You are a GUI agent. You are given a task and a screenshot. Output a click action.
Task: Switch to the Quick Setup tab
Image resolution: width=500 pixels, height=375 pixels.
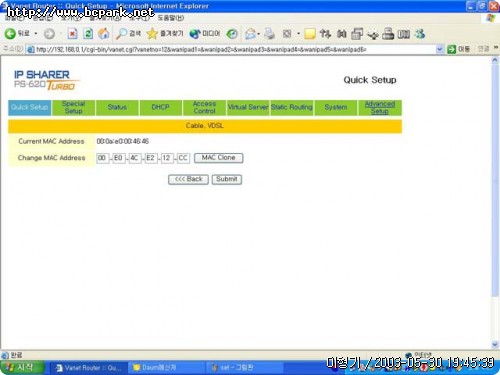30,108
